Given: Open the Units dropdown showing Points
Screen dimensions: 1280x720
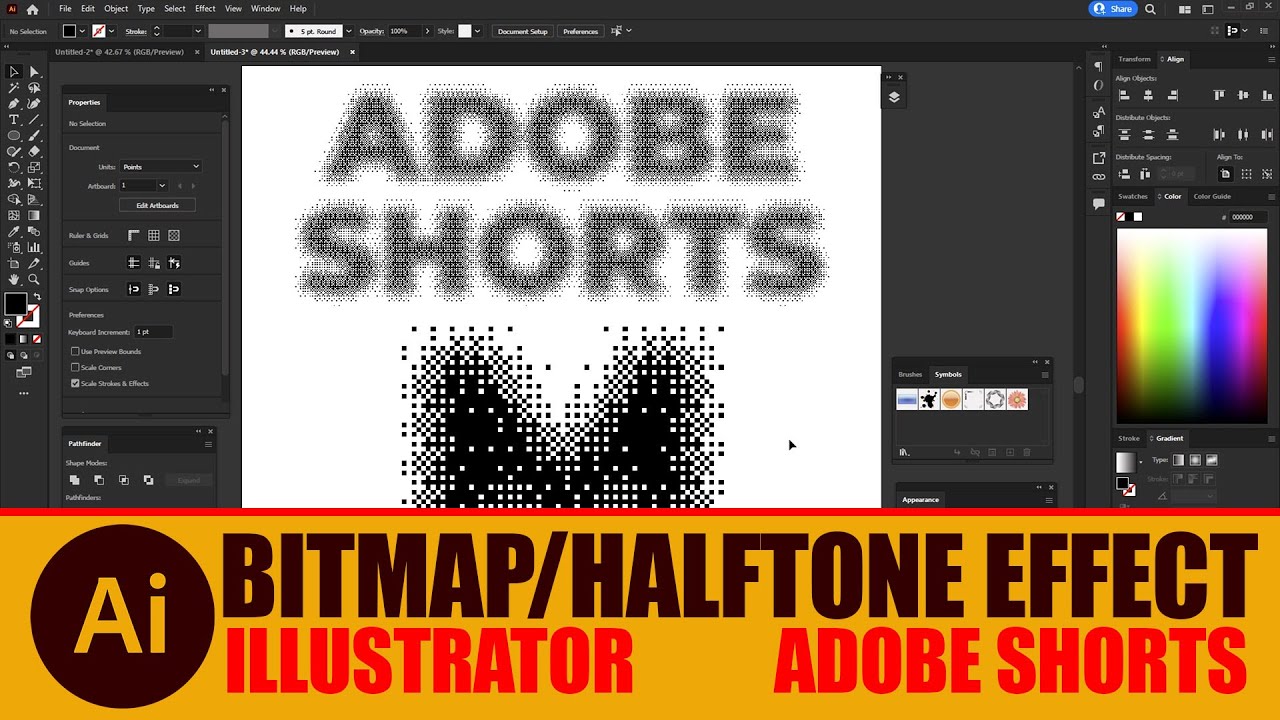Looking at the screenshot, I should click(x=160, y=167).
